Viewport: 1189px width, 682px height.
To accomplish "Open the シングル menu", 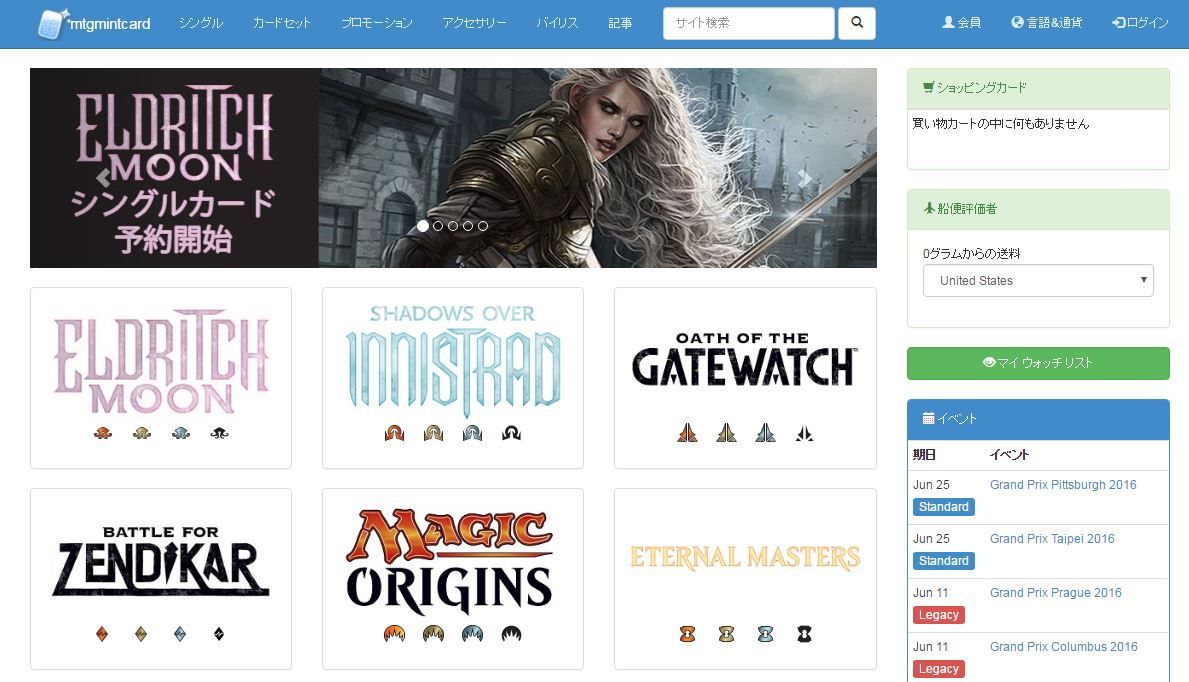I will (x=201, y=23).
